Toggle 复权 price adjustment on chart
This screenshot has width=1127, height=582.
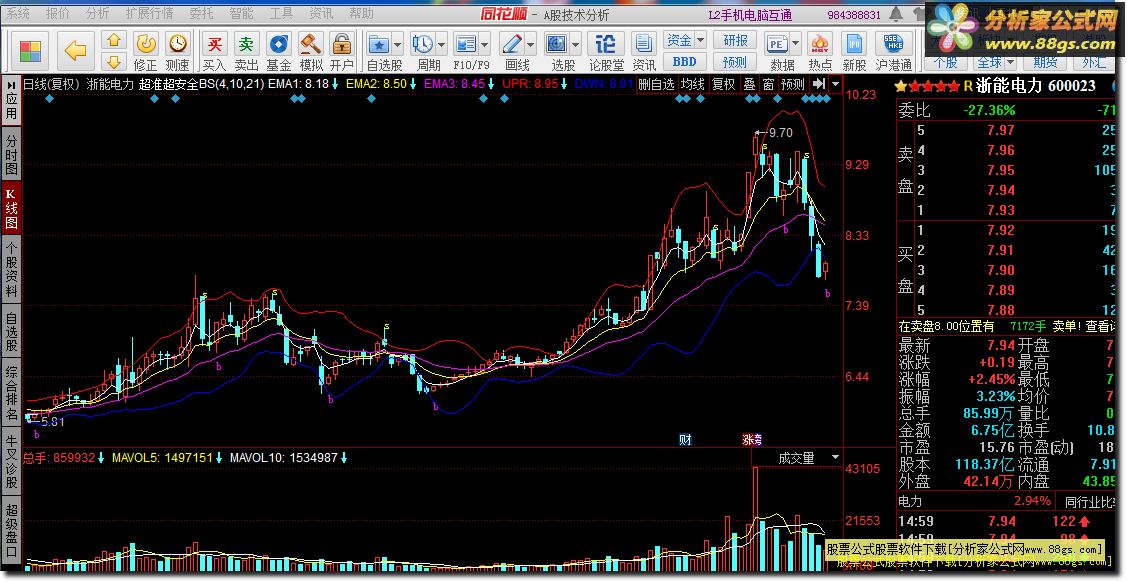click(724, 84)
